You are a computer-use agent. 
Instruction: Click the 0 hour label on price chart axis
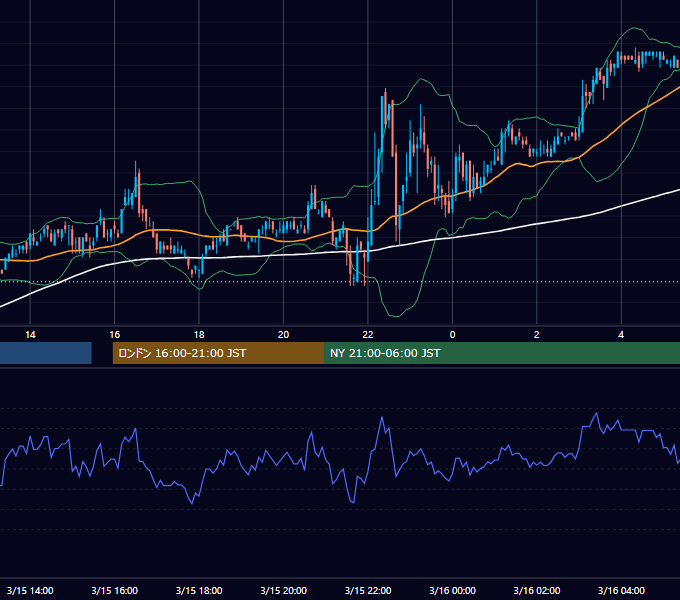tap(452, 335)
